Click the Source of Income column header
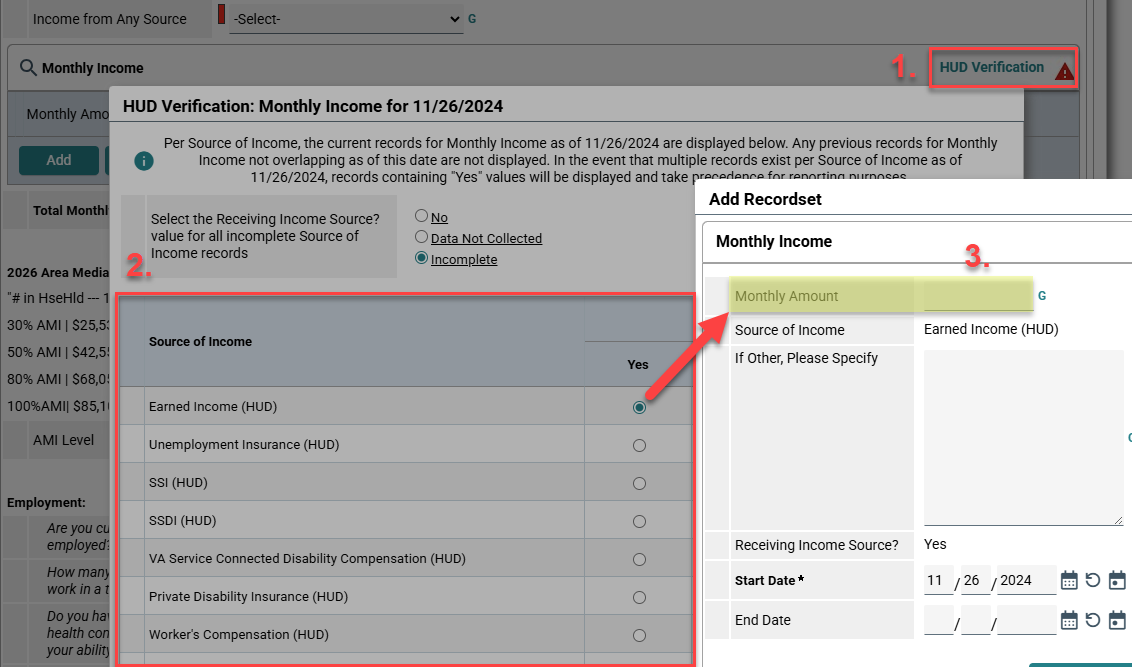The image size is (1132, 667). [200, 341]
